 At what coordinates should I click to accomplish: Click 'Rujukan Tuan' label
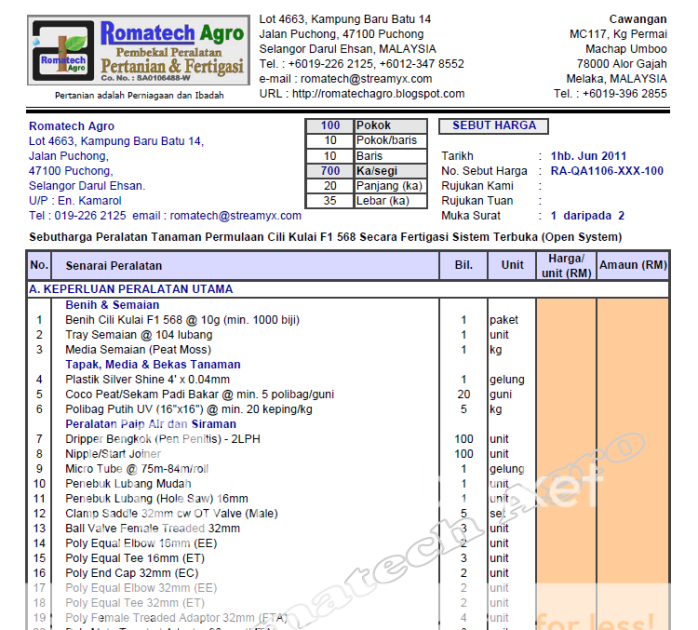click(x=477, y=201)
